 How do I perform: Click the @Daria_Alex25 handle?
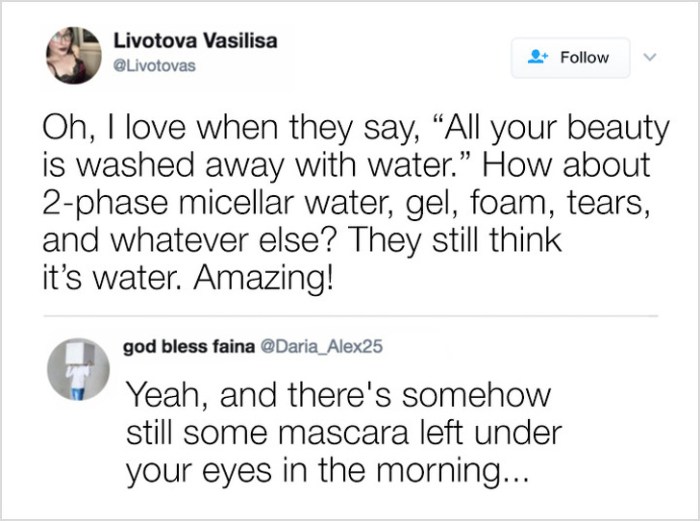click(x=321, y=347)
